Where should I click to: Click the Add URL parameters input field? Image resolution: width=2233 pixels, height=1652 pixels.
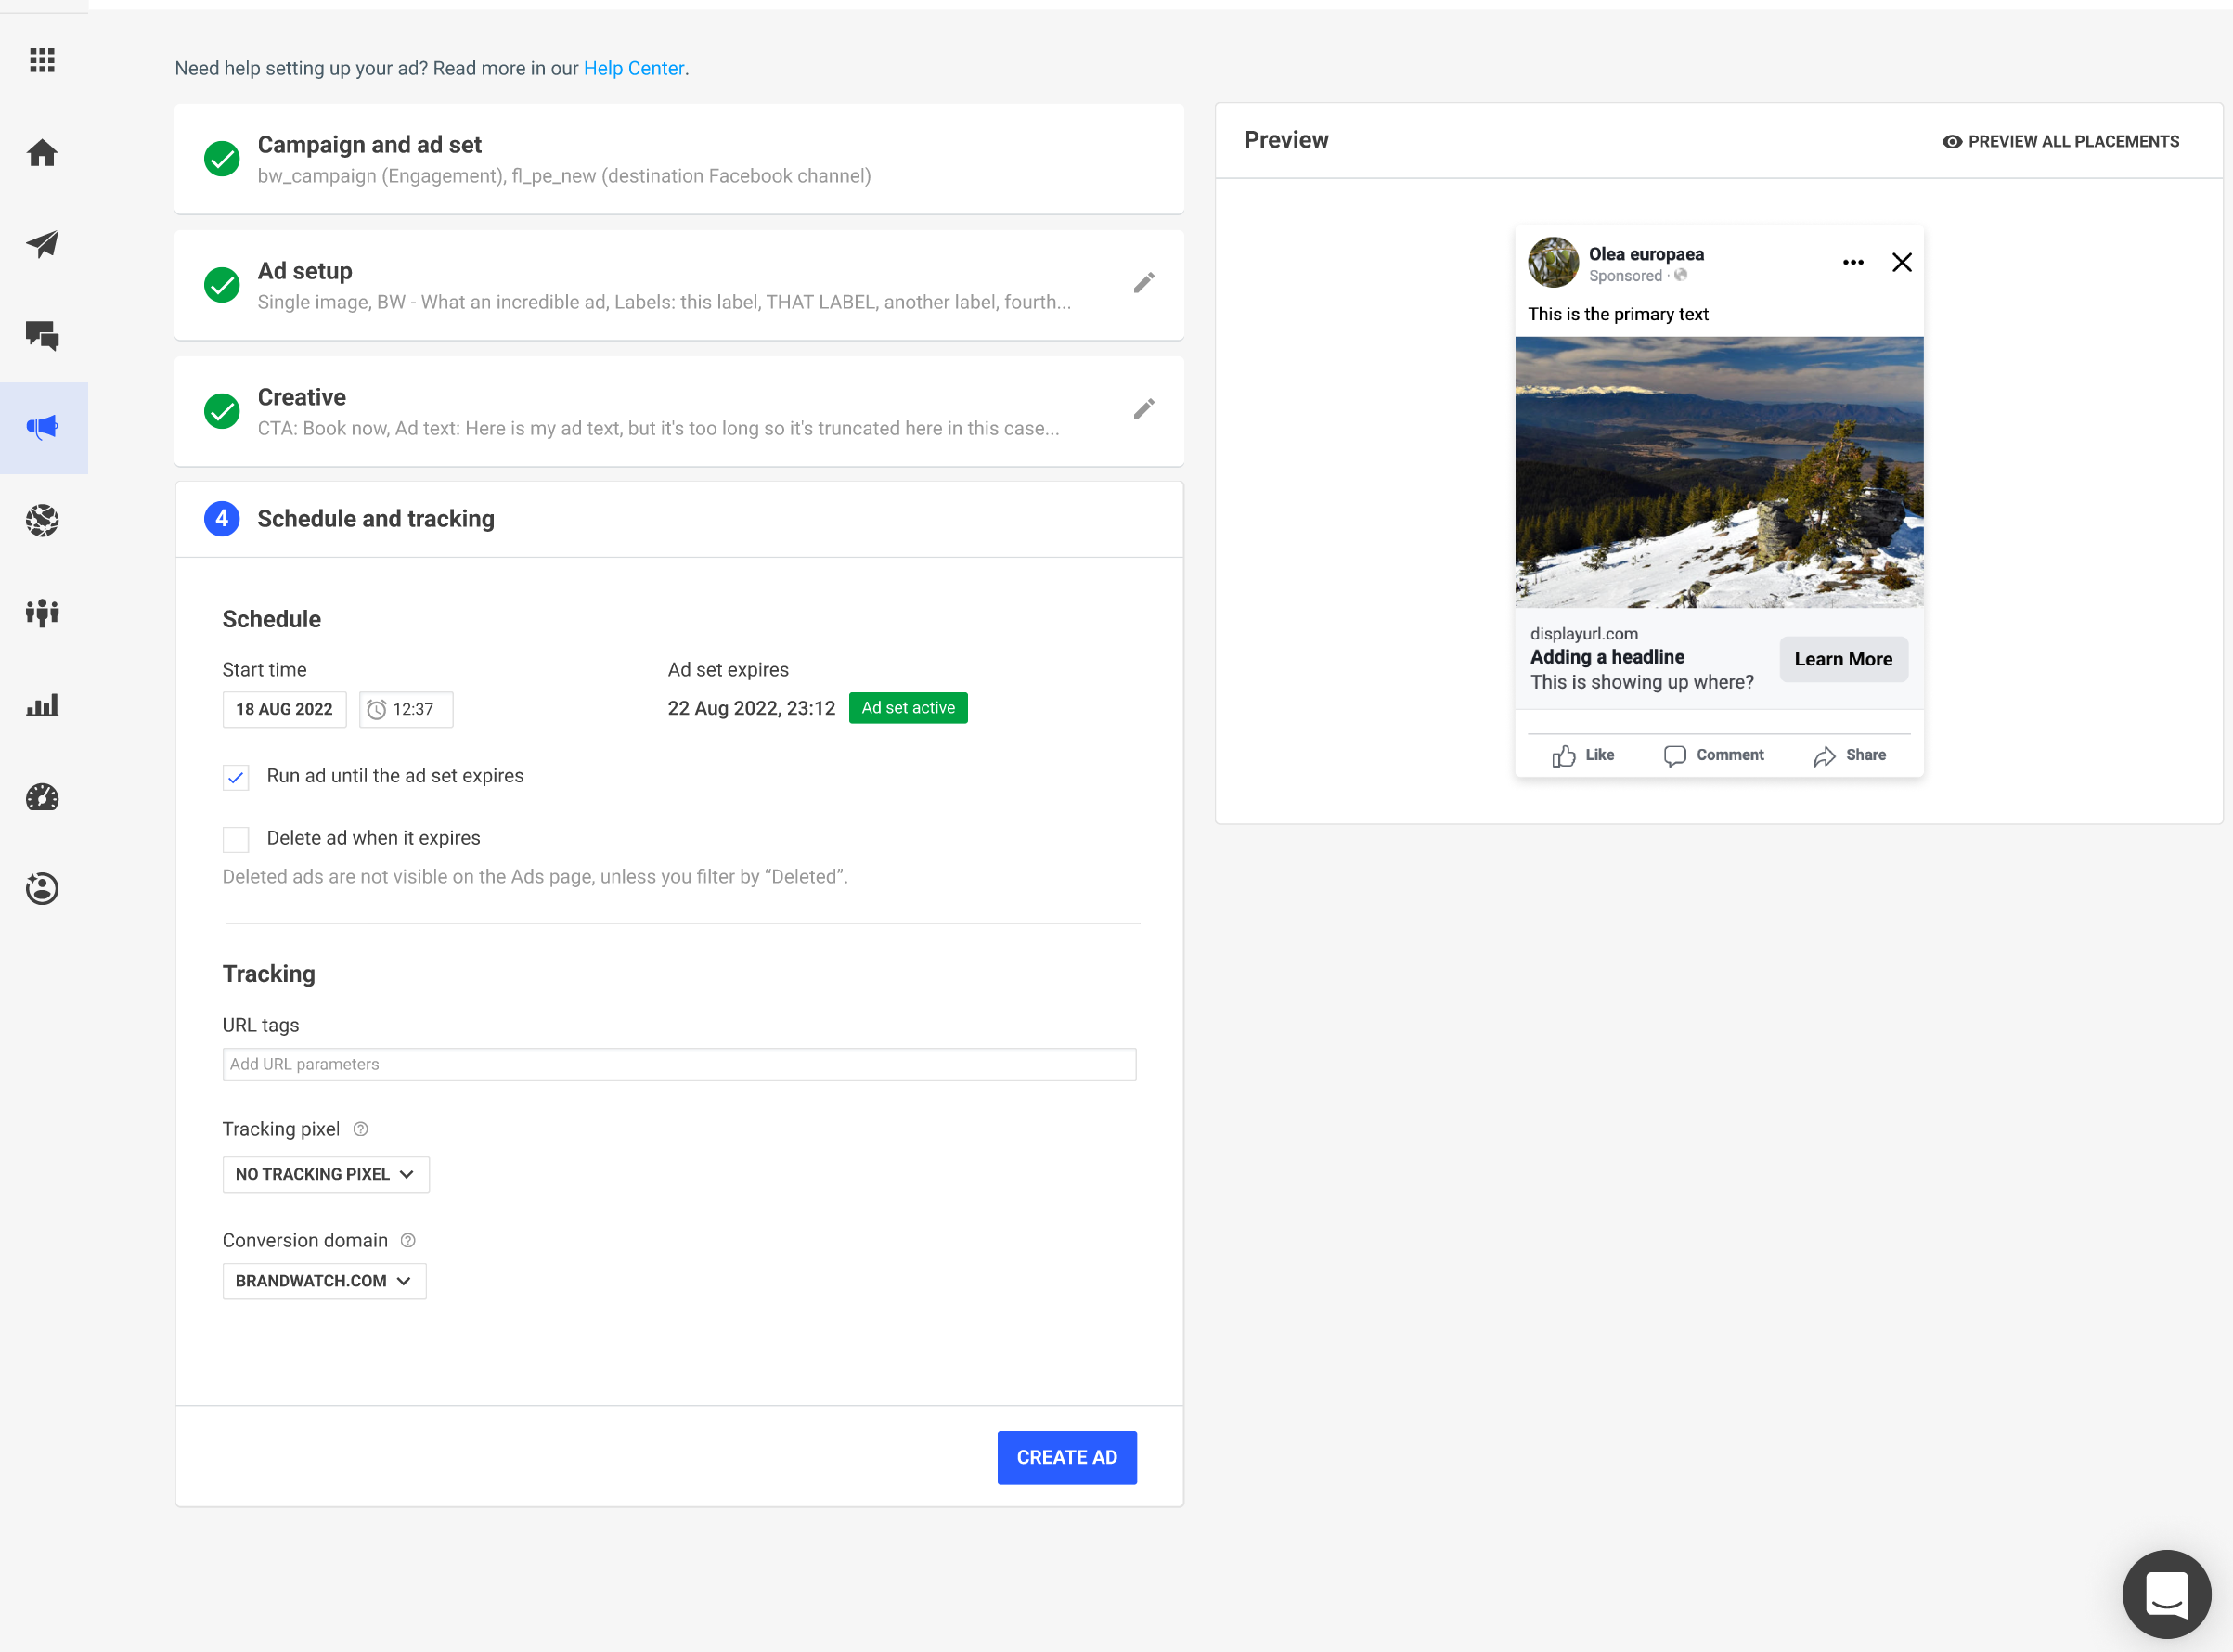[678, 1064]
